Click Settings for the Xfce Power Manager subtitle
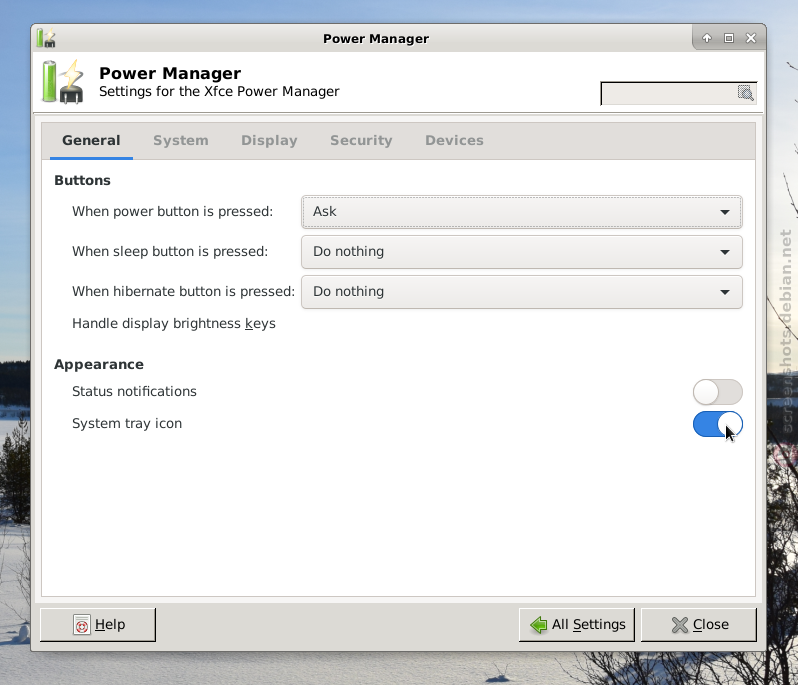 (219, 92)
